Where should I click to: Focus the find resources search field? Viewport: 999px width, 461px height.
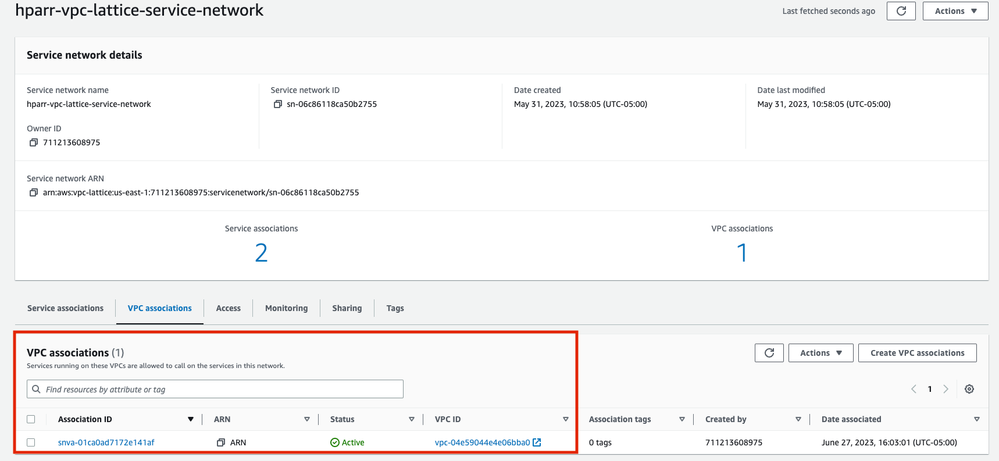[x=215, y=389]
